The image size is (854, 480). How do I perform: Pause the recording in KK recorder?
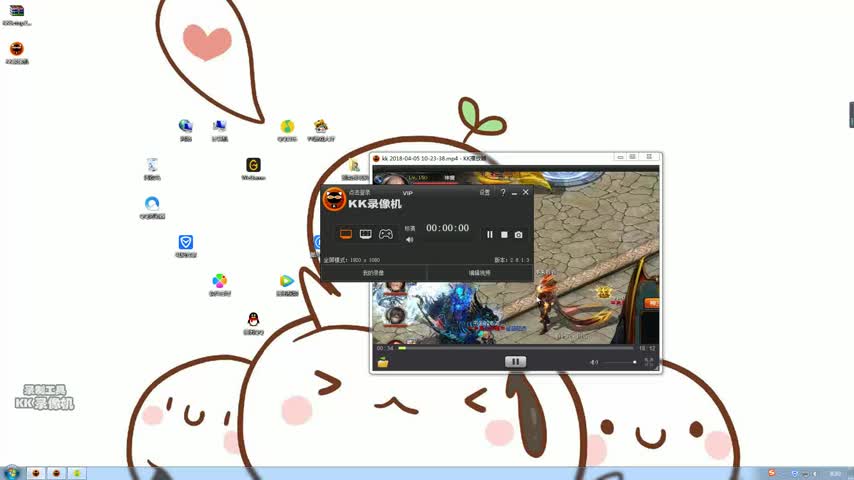(x=490, y=235)
